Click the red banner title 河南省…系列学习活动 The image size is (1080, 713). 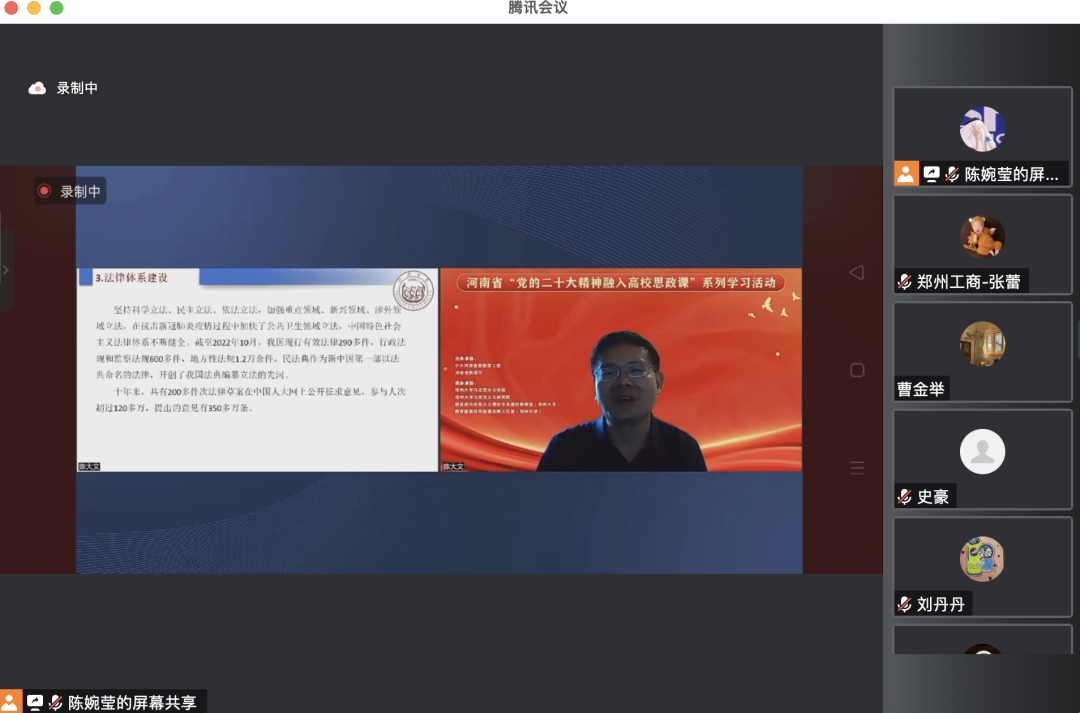point(621,282)
